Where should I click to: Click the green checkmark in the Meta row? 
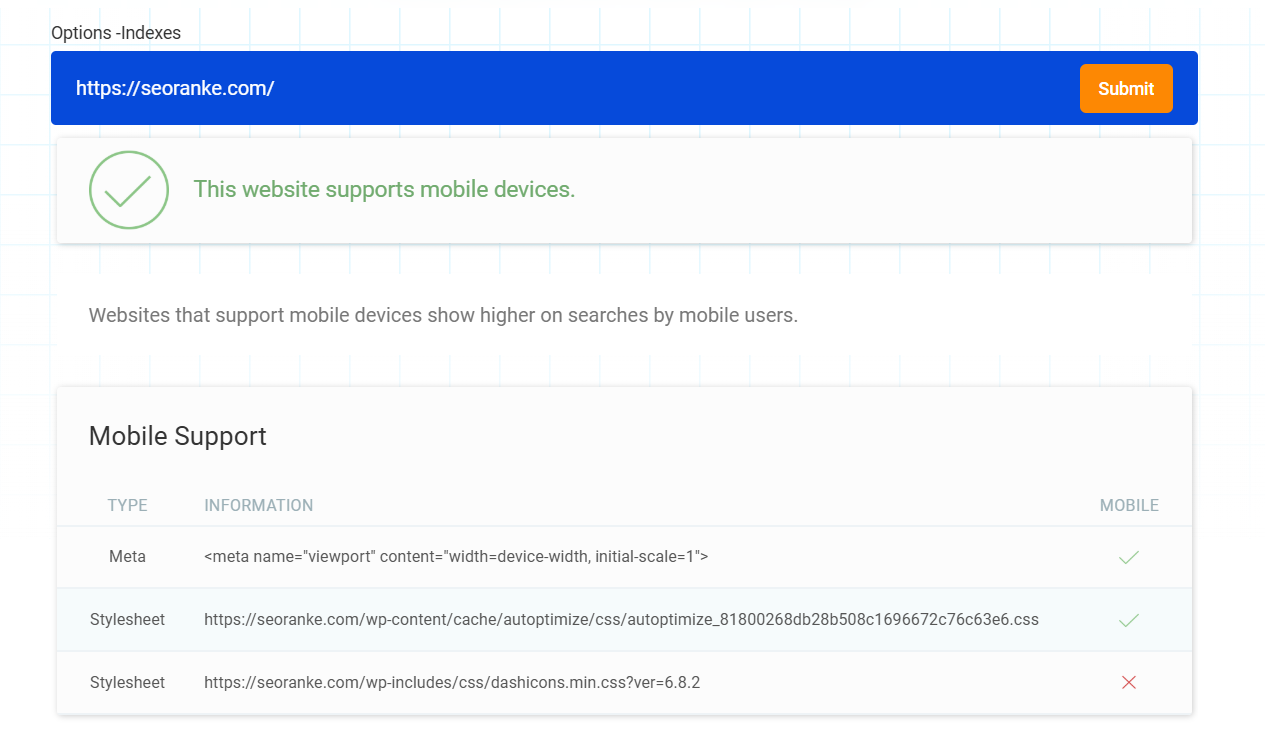tap(1129, 557)
